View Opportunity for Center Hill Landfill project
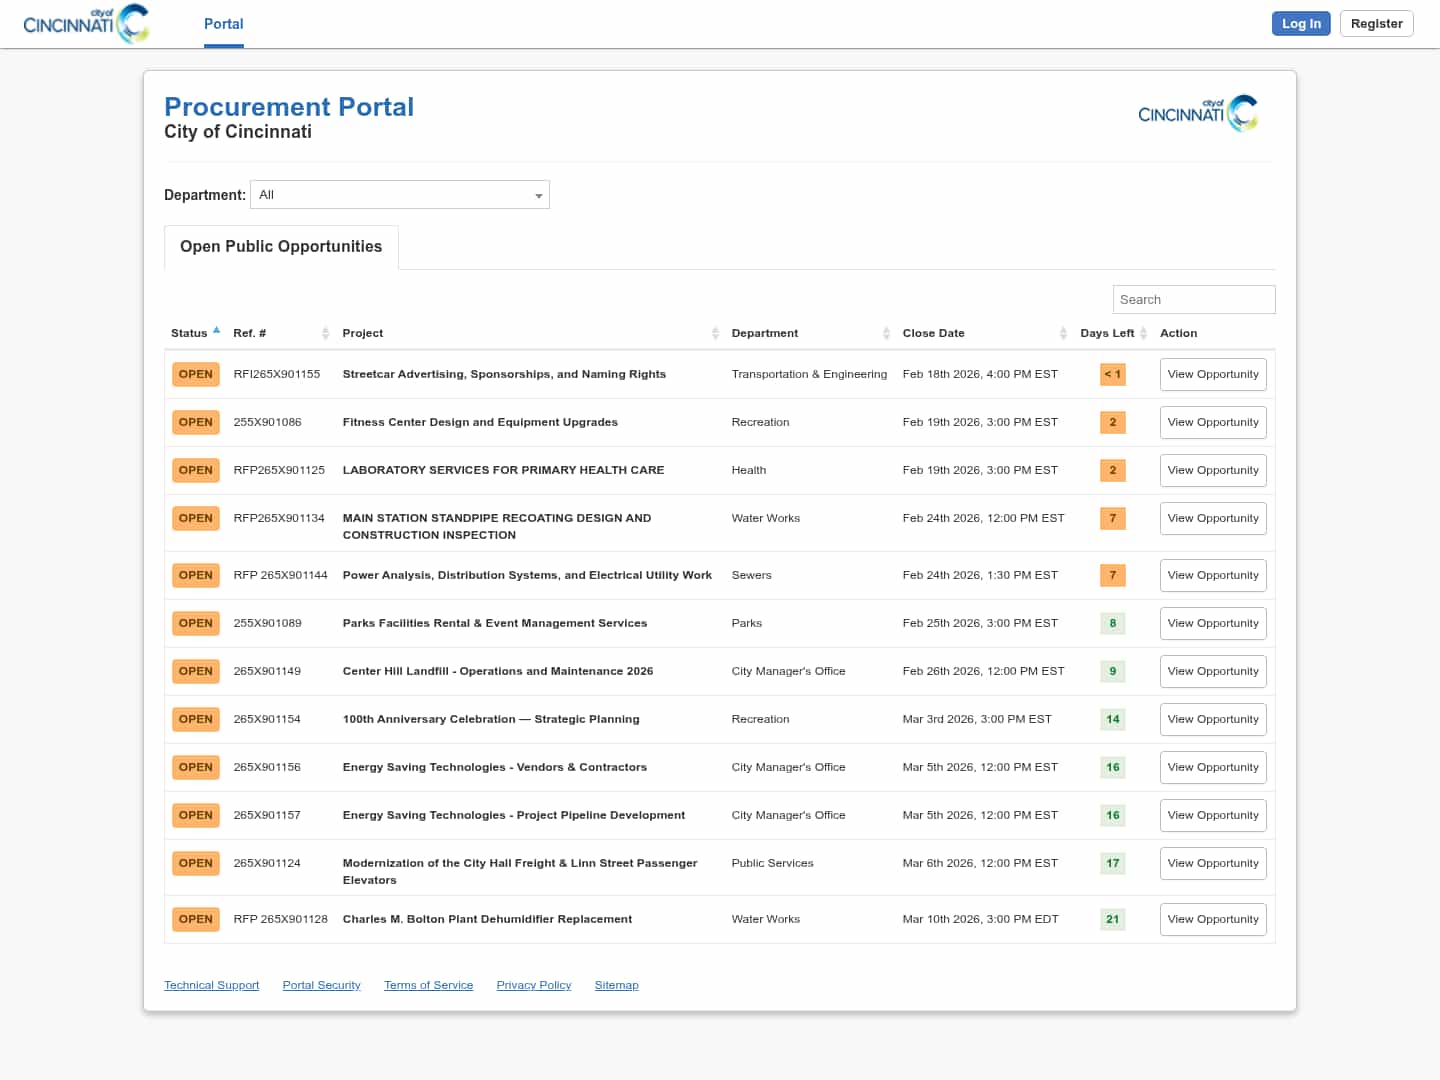Screen dimensions: 1440x1080 pos(1212,672)
